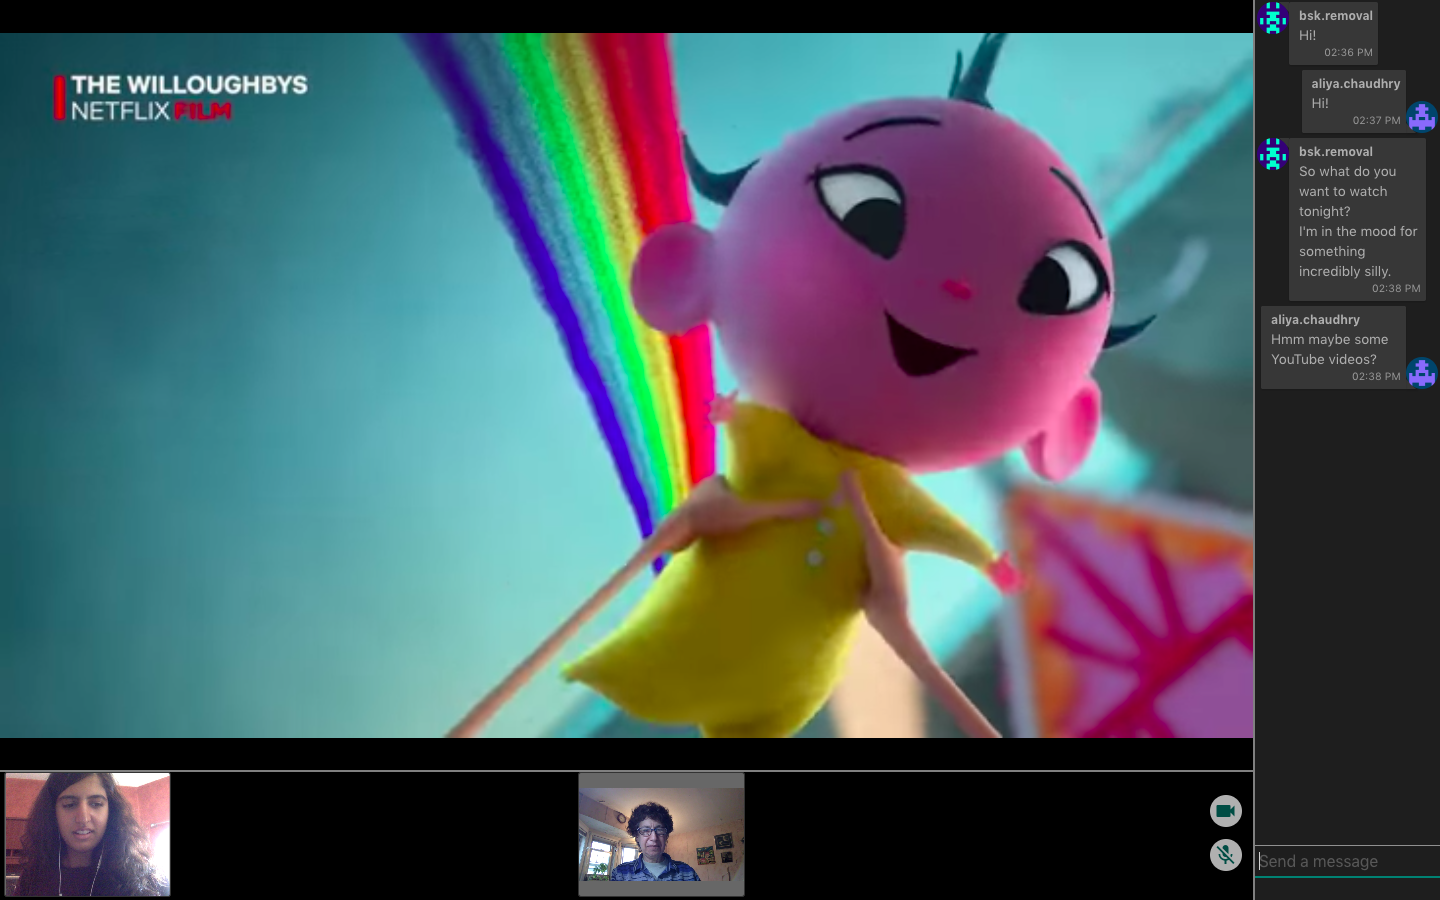Toggle the video camera button
Image resolution: width=1440 pixels, height=900 pixels.
pos(1226,811)
